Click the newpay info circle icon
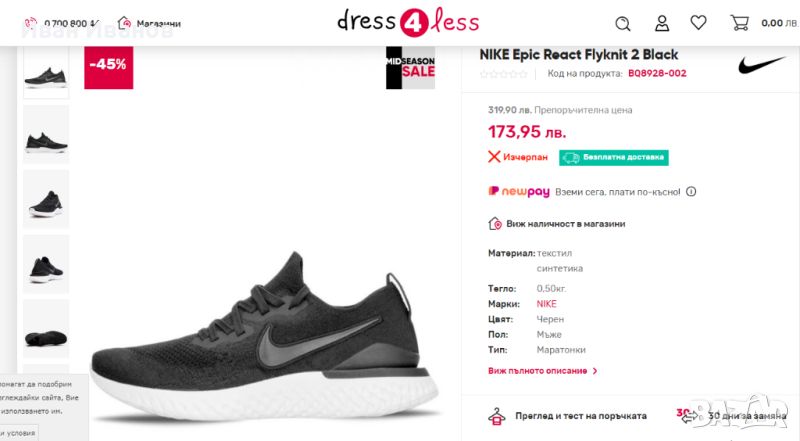The image size is (800, 441). (691, 192)
